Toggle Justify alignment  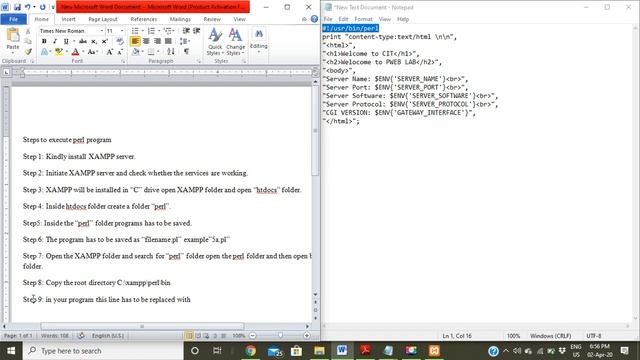point(168,41)
